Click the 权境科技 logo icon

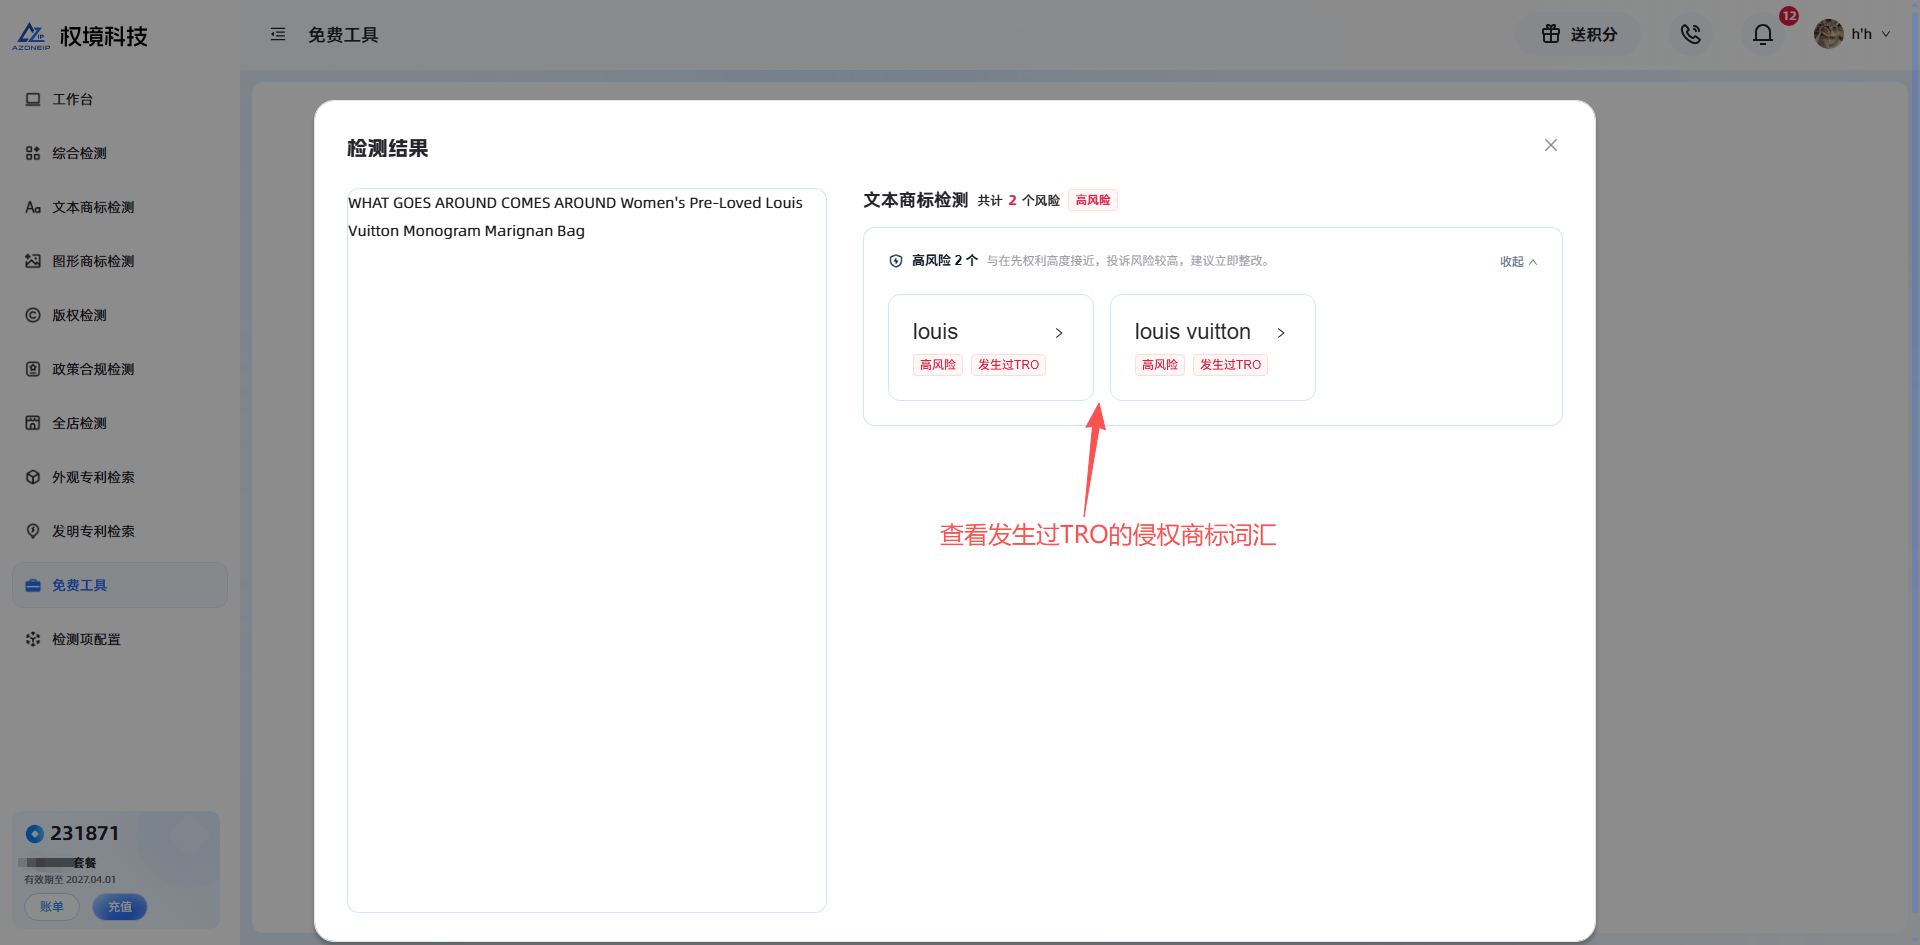coord(31,36)
